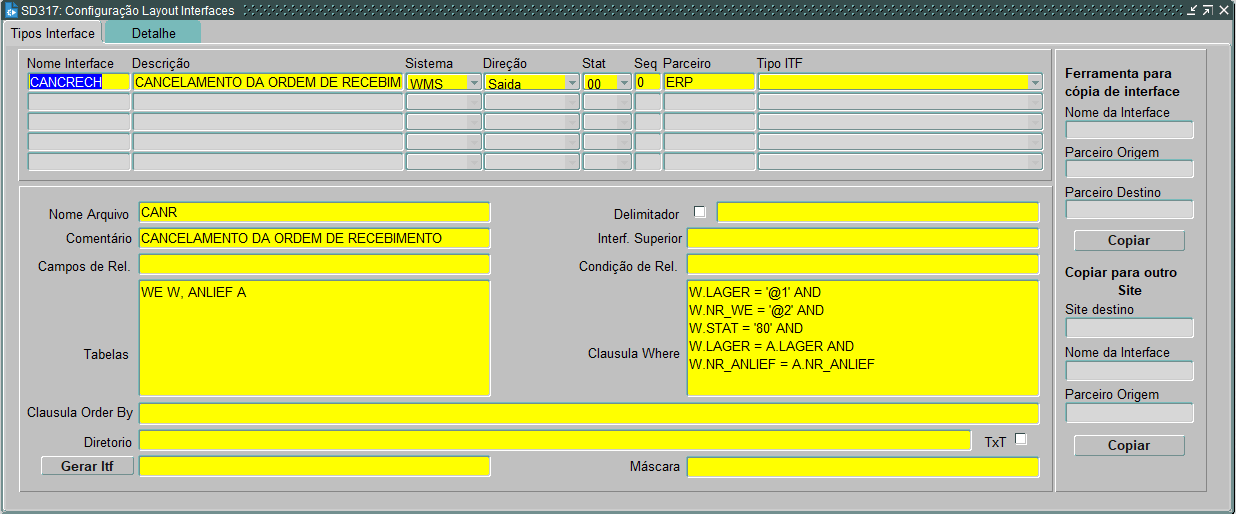Screen dimensions: 1236x514
Task: Click the Descrição field with CANCELAMENTO DA ORDEM
Action: [x=268, y=82]
